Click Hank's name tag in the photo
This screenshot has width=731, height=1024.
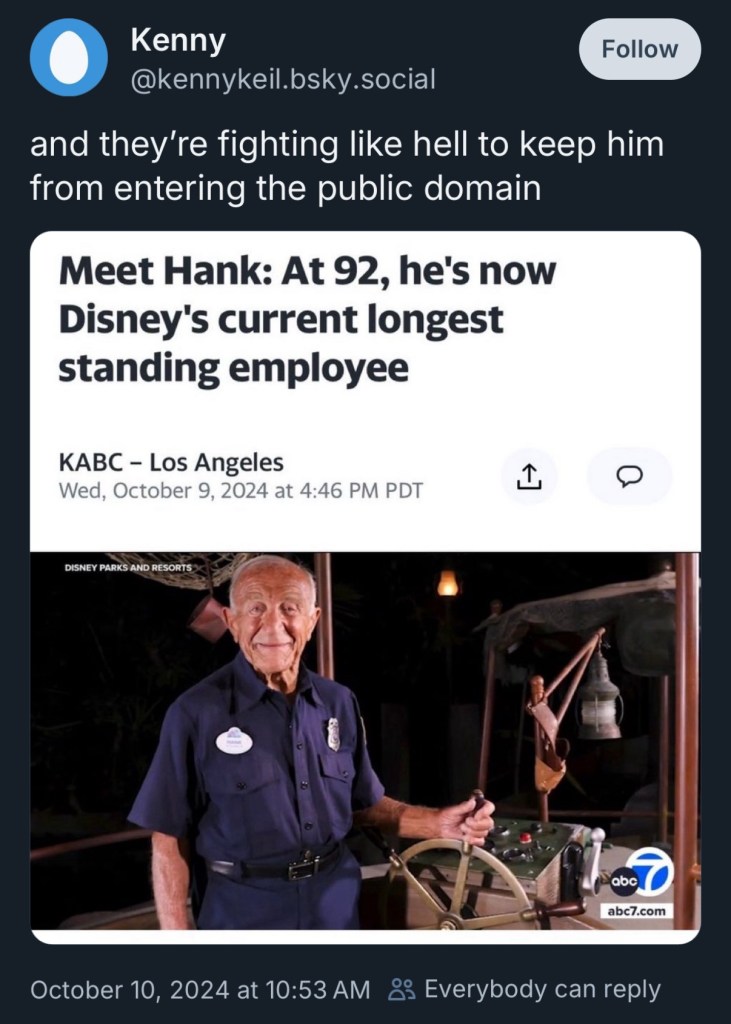pos(234,741)
